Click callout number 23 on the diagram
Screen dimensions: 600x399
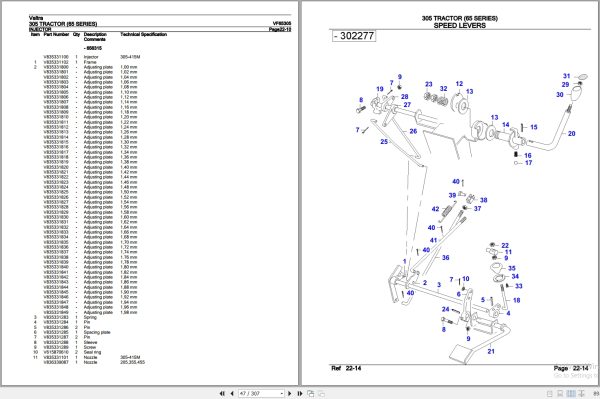[x=429, y=84]
